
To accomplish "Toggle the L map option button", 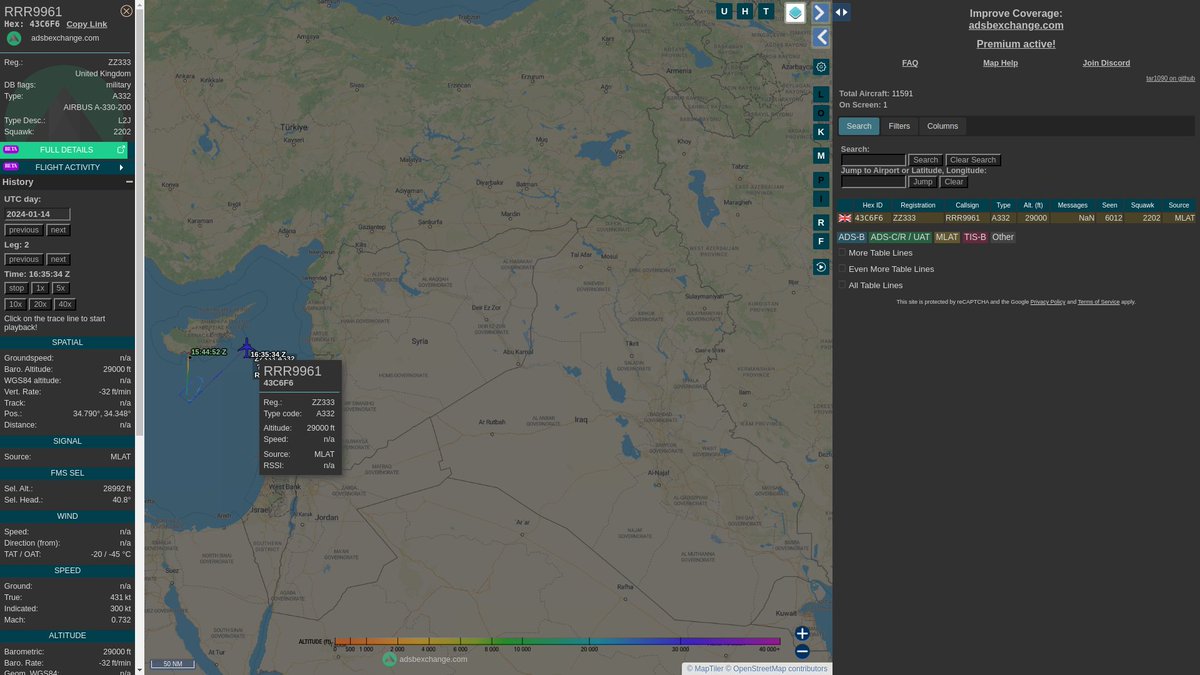I will coord(821,94).
